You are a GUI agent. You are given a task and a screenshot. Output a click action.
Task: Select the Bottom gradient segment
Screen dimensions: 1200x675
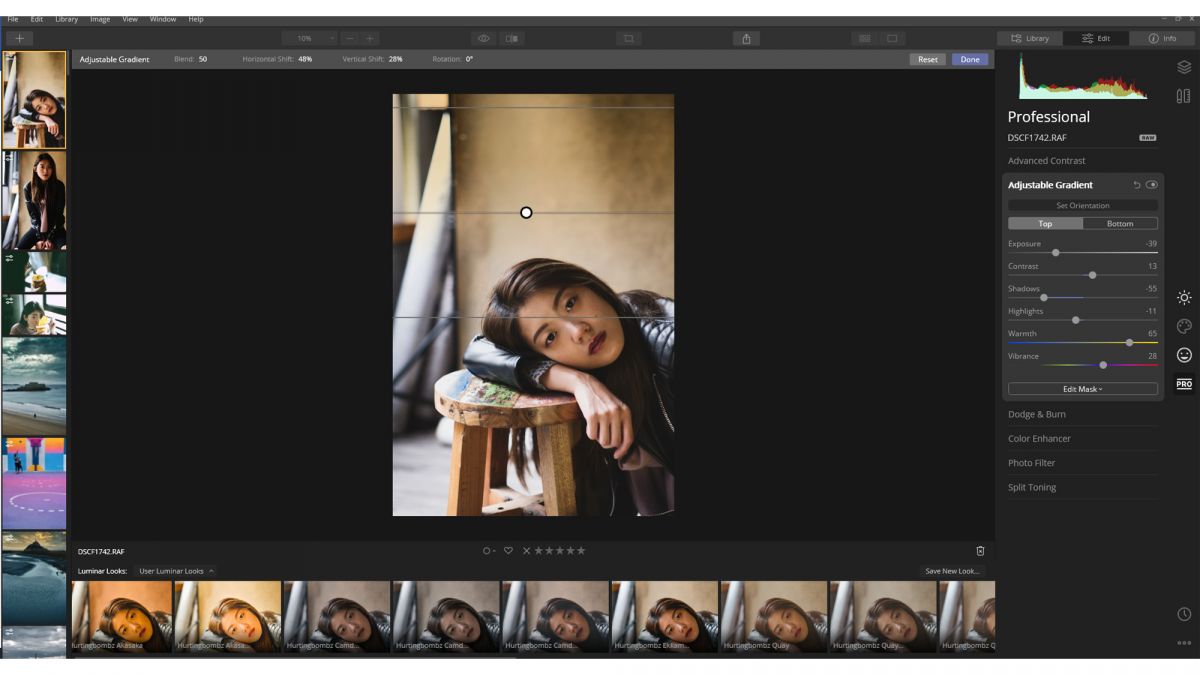(x=1120, y=224)
